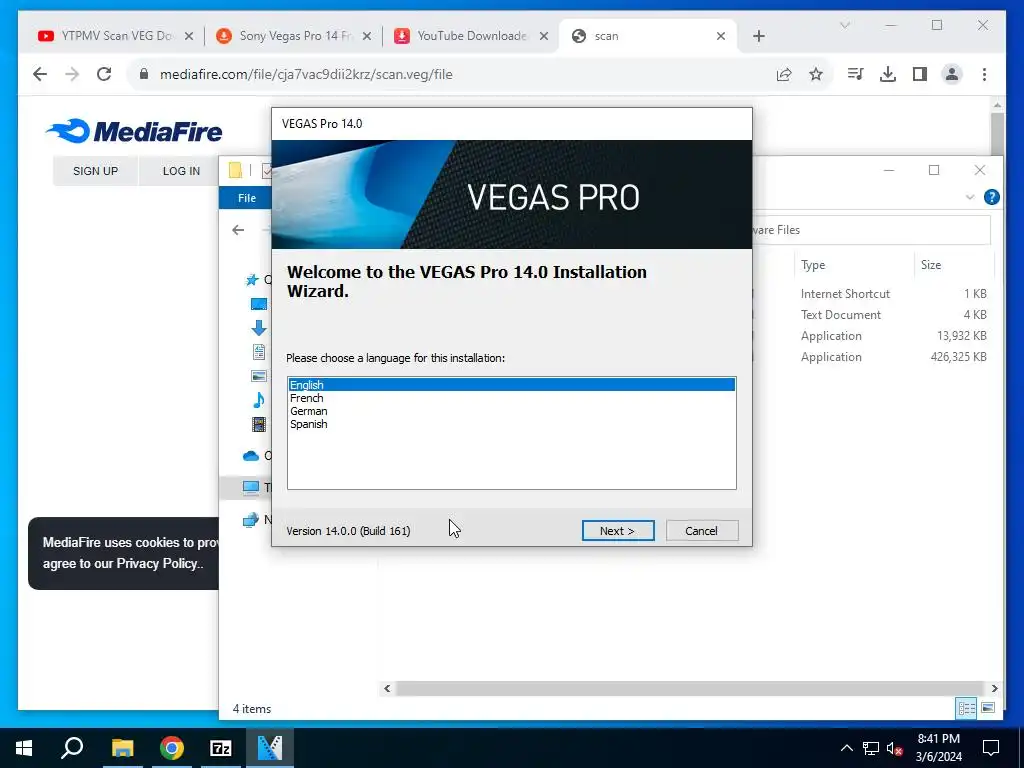Go back in Chrome browser
1024x768 pixels.
[40, 74]
